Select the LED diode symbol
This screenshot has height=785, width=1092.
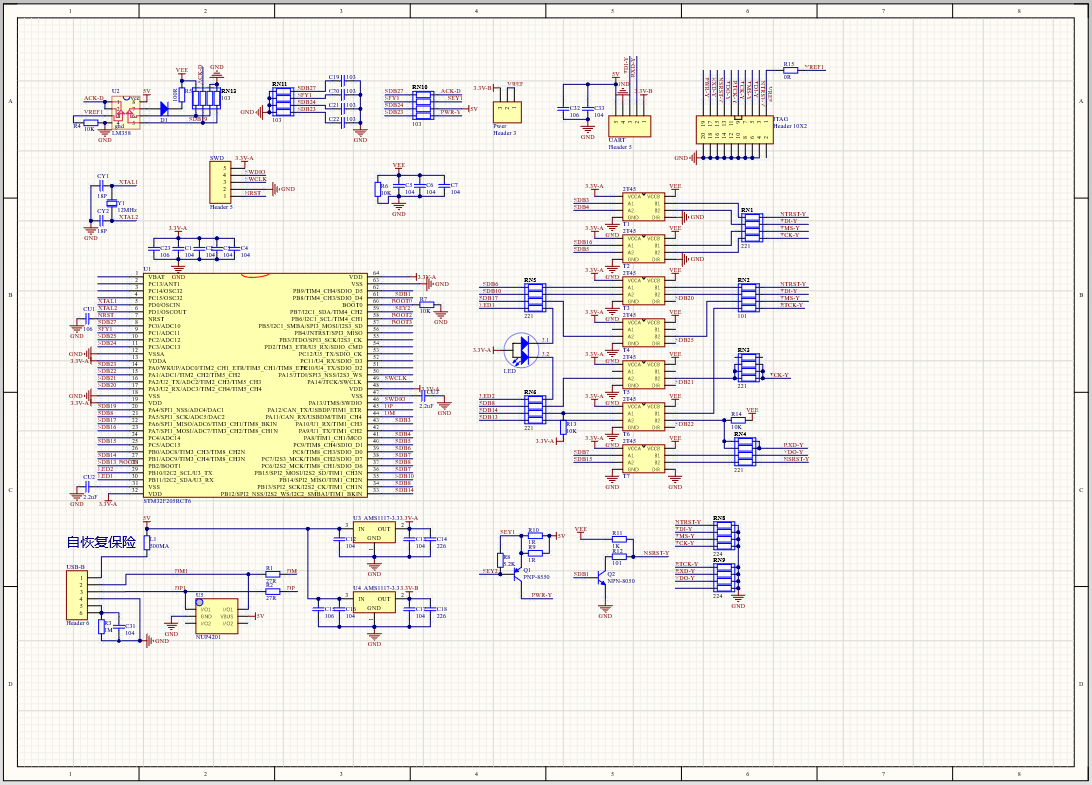(x=522, y=351)
